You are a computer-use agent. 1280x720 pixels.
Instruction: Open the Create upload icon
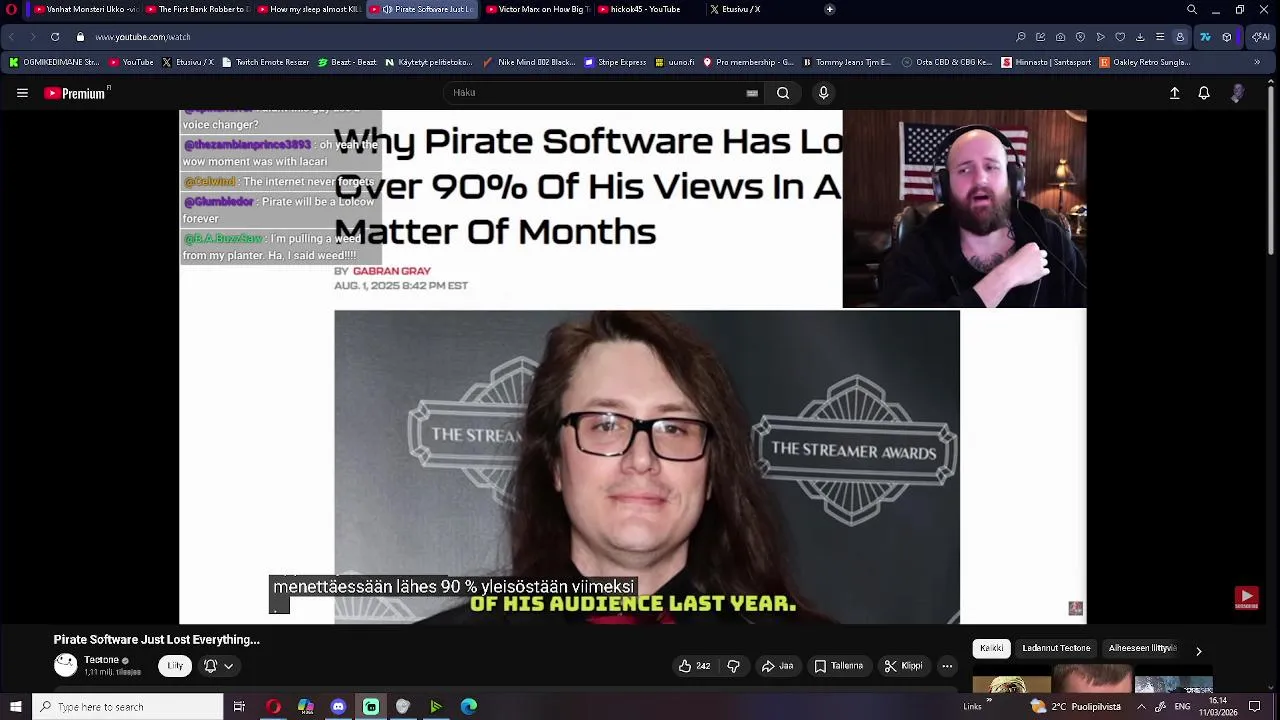(x=1175, y=93)
